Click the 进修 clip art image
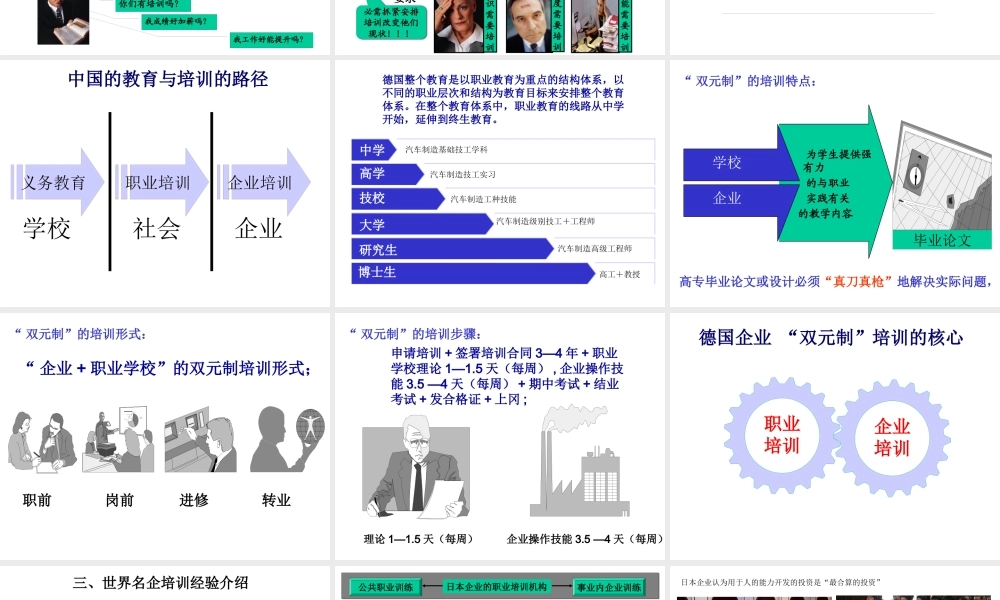Screen dimensions: 1000x600 pyautogui.click(x=201, y=439)
